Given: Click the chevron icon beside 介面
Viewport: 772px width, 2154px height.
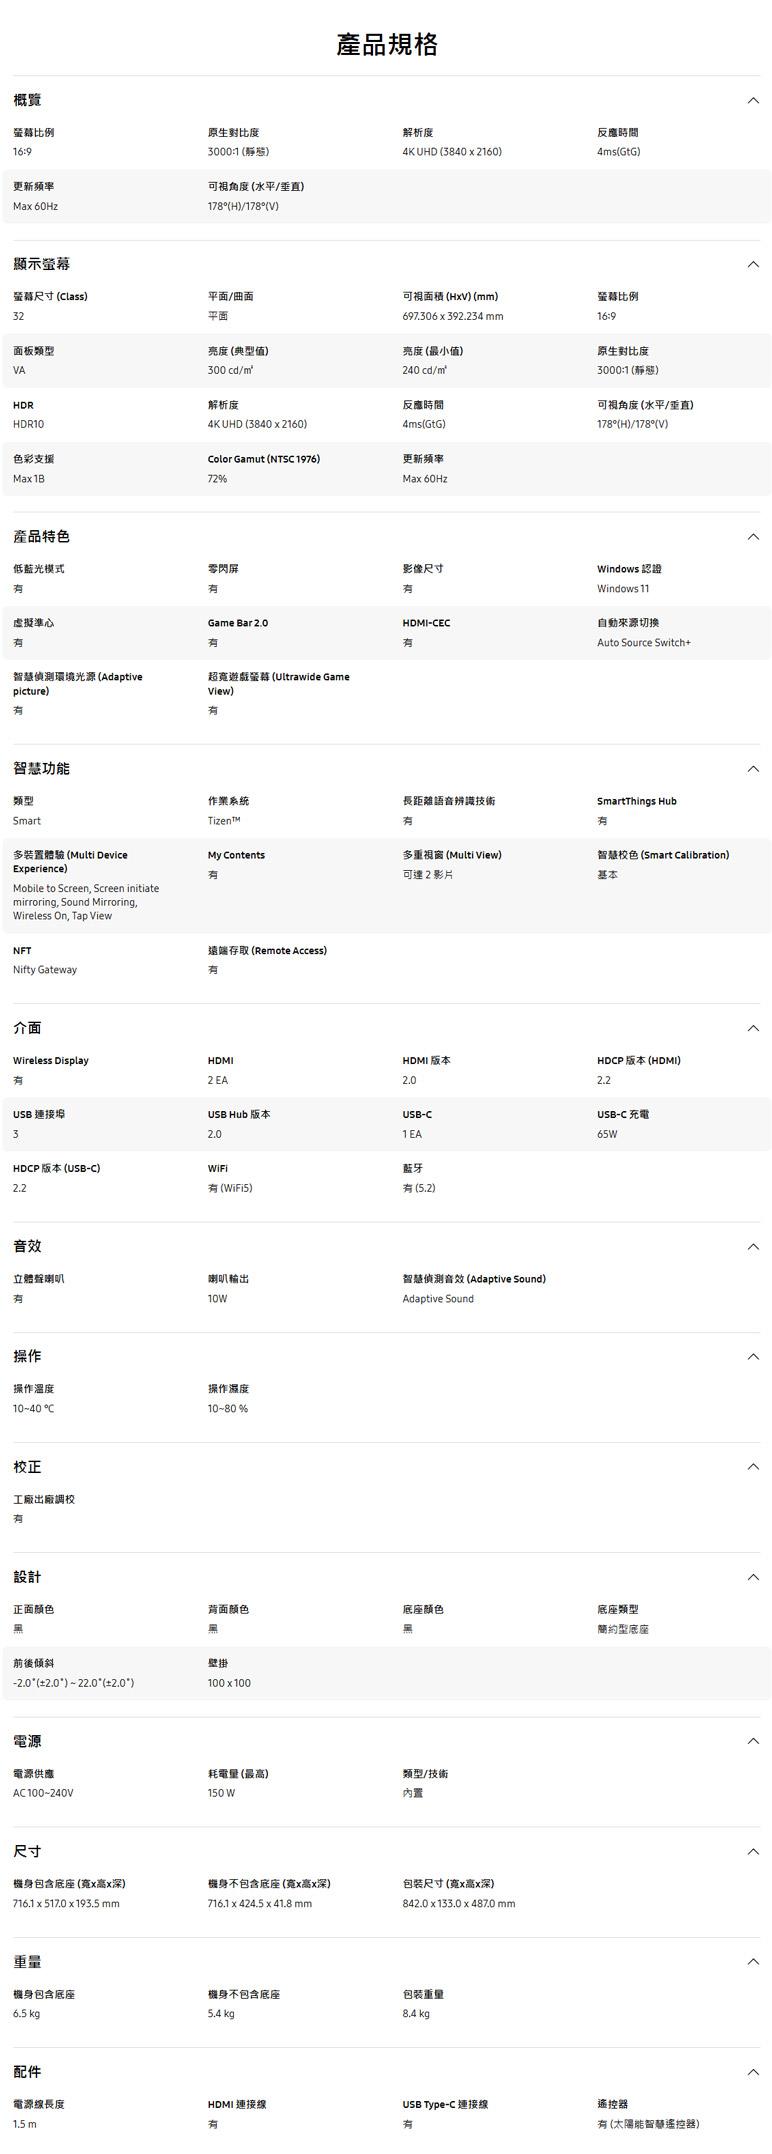Looking at the screenshot, I should click(x=753, y=1029).
